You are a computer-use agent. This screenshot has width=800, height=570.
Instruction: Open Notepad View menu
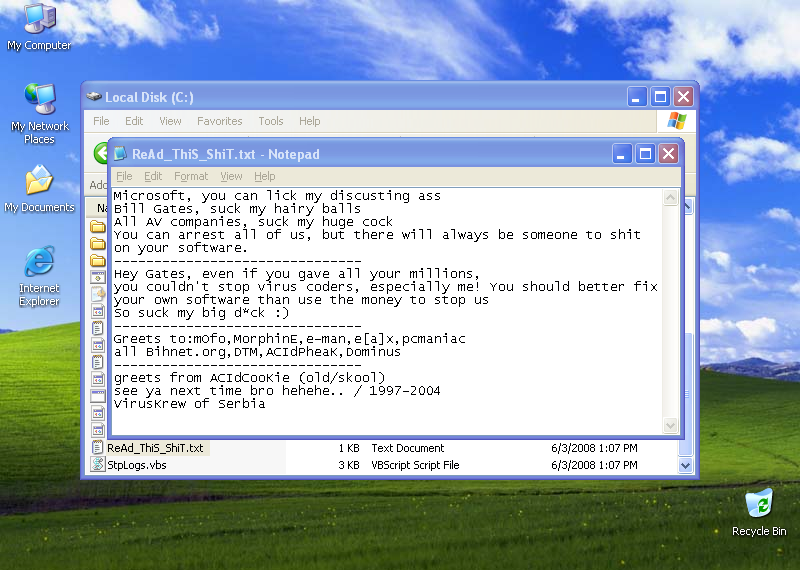[x=231, y=176]
